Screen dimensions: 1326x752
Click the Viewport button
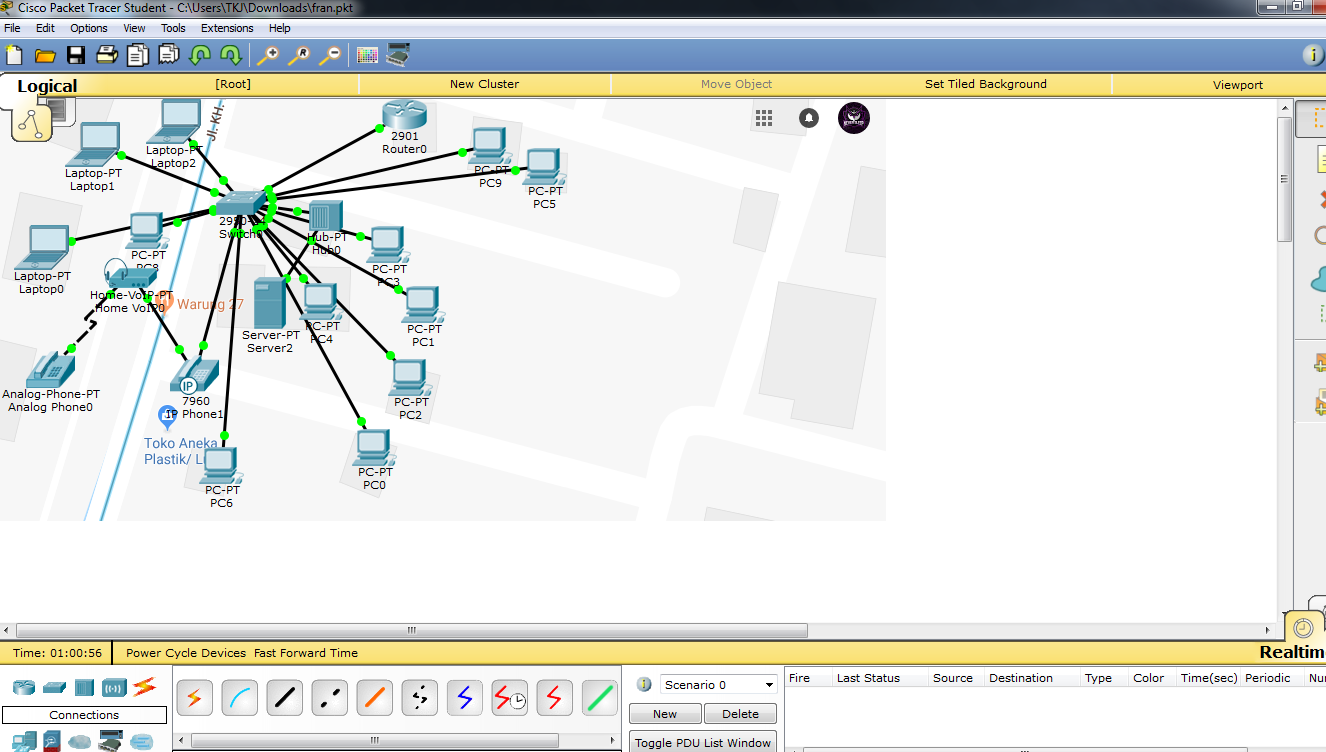tap(1238, 85)
